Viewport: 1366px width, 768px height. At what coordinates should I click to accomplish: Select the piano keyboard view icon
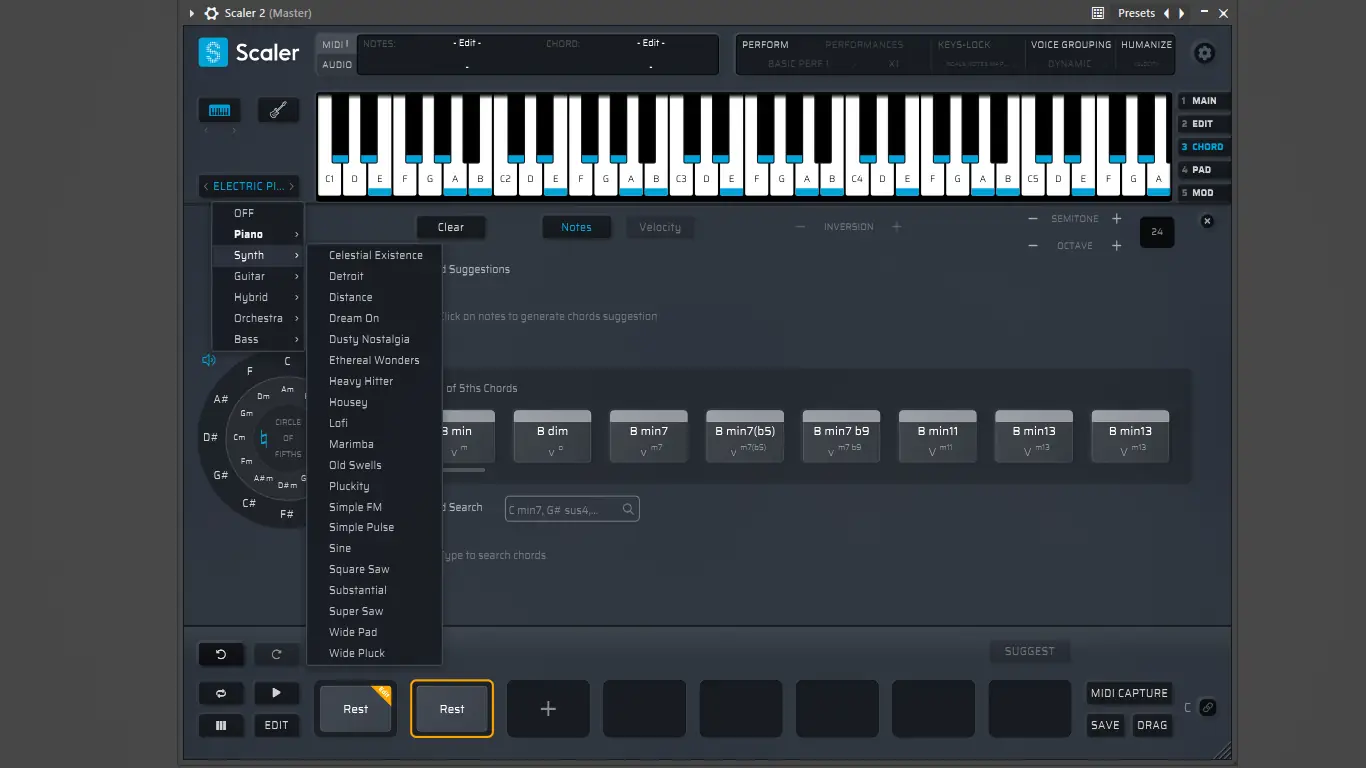point(219,110)
